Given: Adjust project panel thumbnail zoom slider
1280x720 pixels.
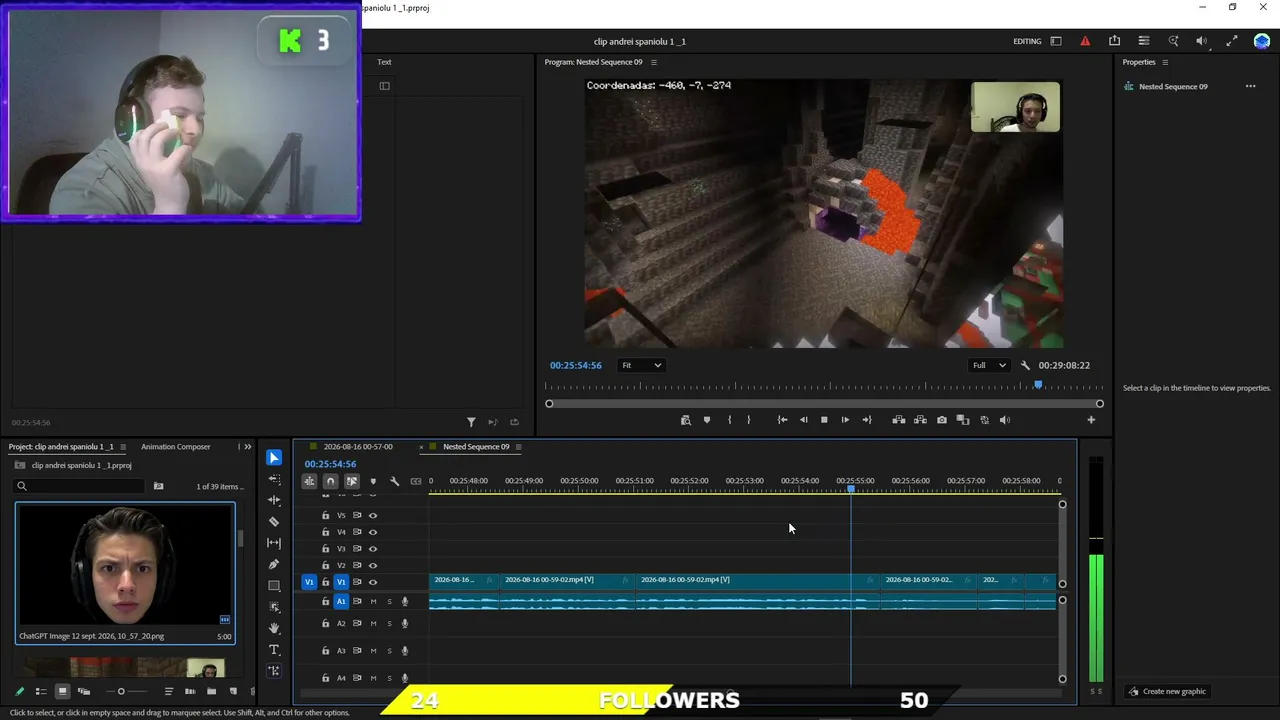Looking at the screenshot, I should click(121, 691).
